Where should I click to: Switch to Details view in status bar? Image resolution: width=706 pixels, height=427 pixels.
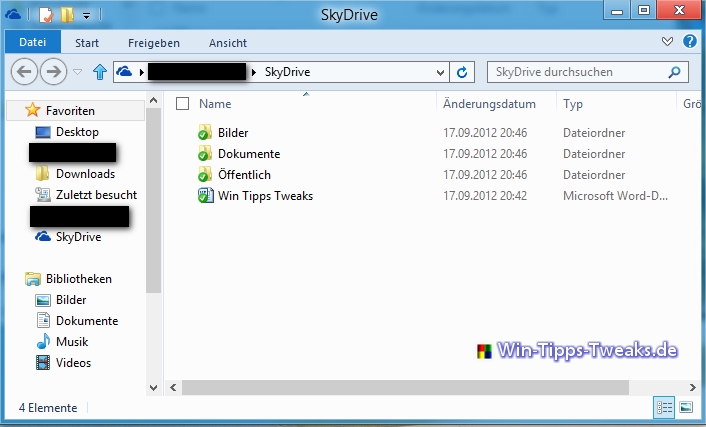[x=664, y=408]
